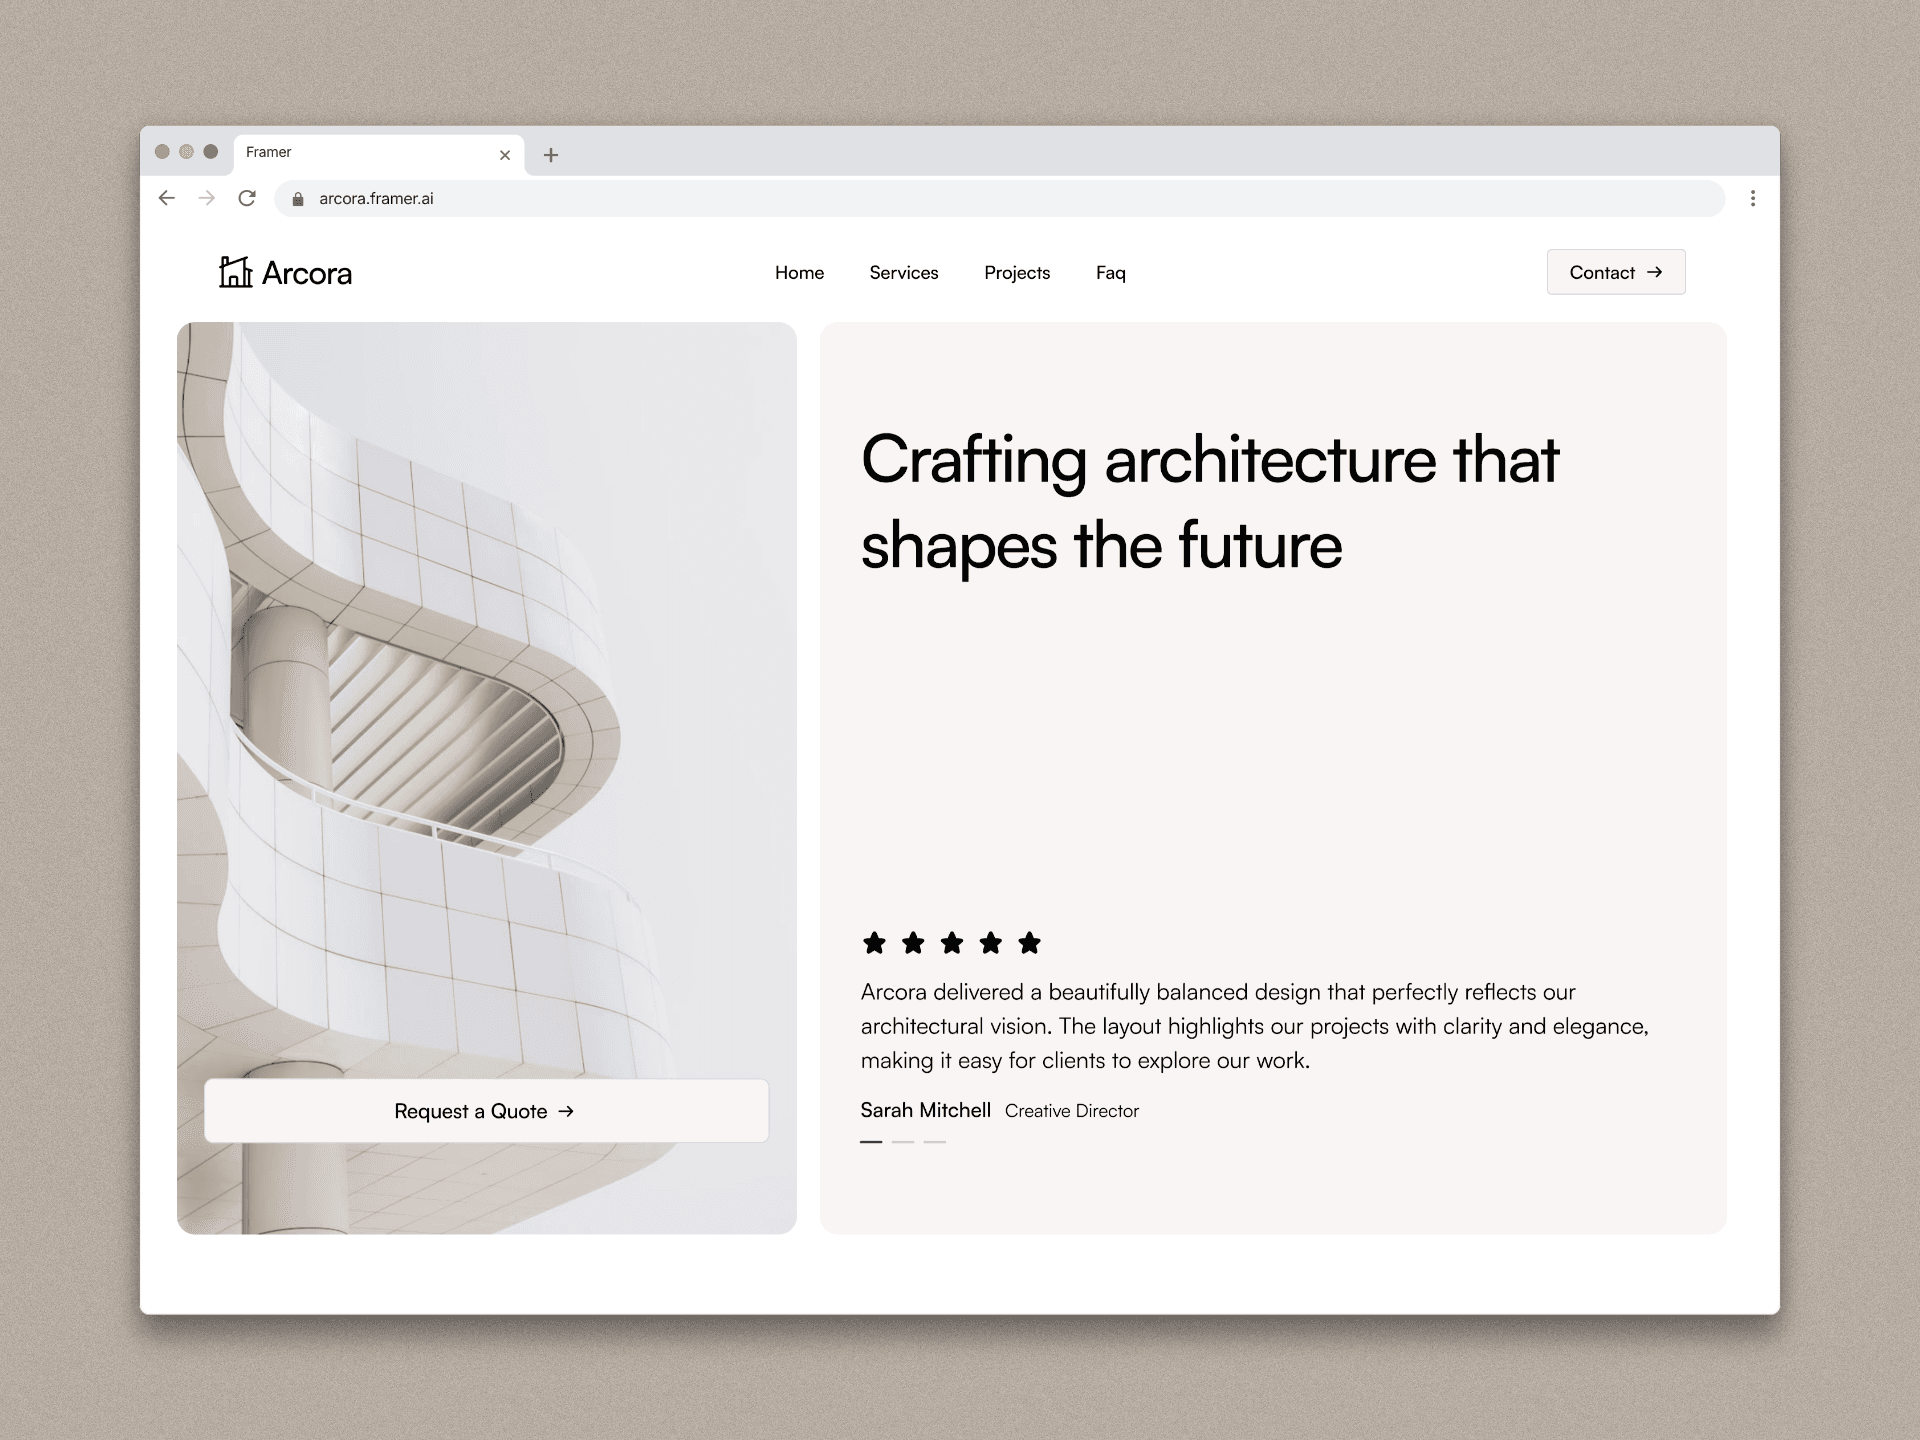Image resolution: width=1920 pixels, height=1440 pixels.
Task: Open the browser three-dot menu
Action: point(1752,198)
